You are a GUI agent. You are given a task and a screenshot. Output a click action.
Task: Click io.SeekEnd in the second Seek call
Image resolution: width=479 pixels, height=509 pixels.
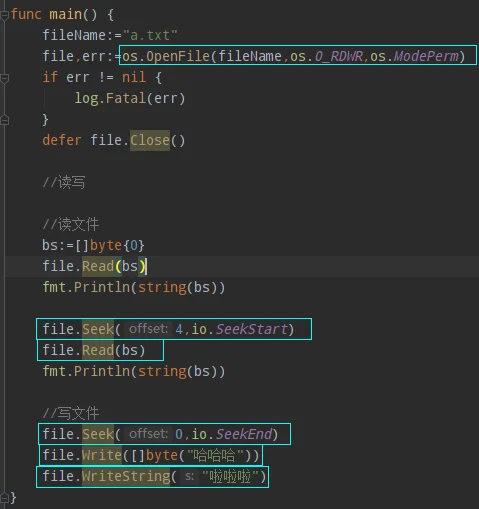(232, 434)
